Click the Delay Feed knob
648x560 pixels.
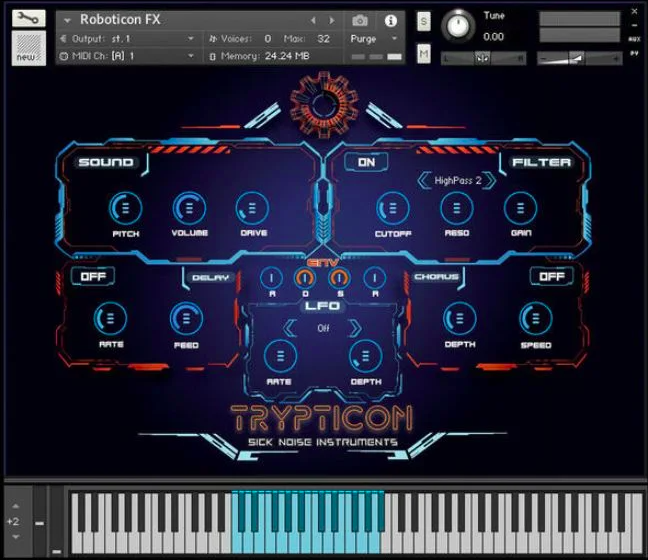(x=186, y=318)
